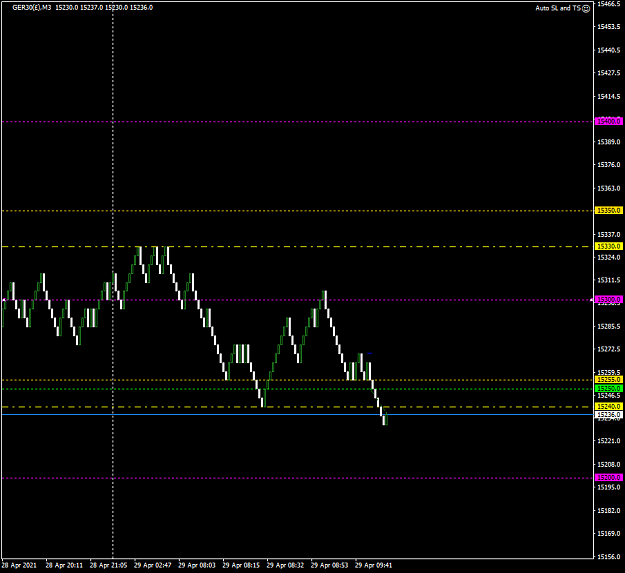Click the 29 Apr 02:47 time axis label
625x573 pixels.
(153, 565)
